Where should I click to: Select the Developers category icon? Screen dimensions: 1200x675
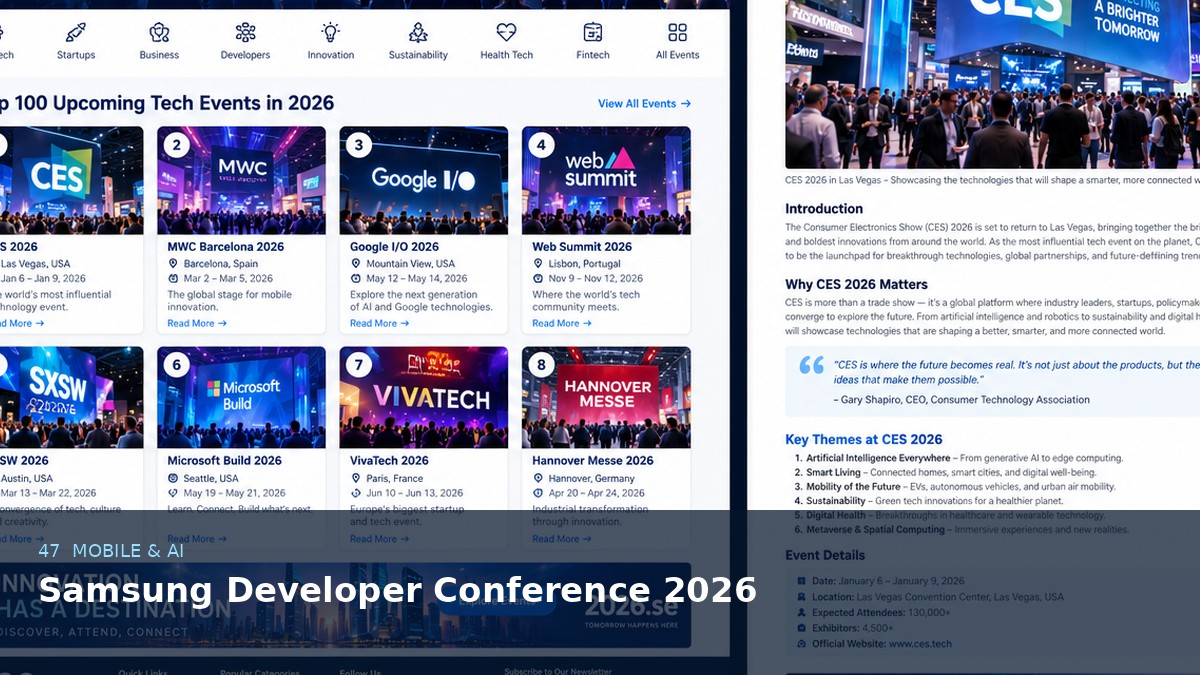245,33
